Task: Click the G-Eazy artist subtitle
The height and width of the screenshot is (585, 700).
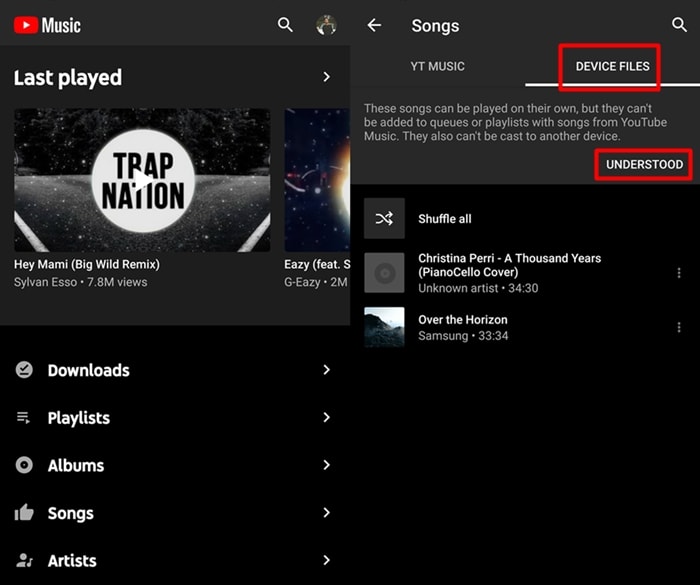Action: [316, 282]
